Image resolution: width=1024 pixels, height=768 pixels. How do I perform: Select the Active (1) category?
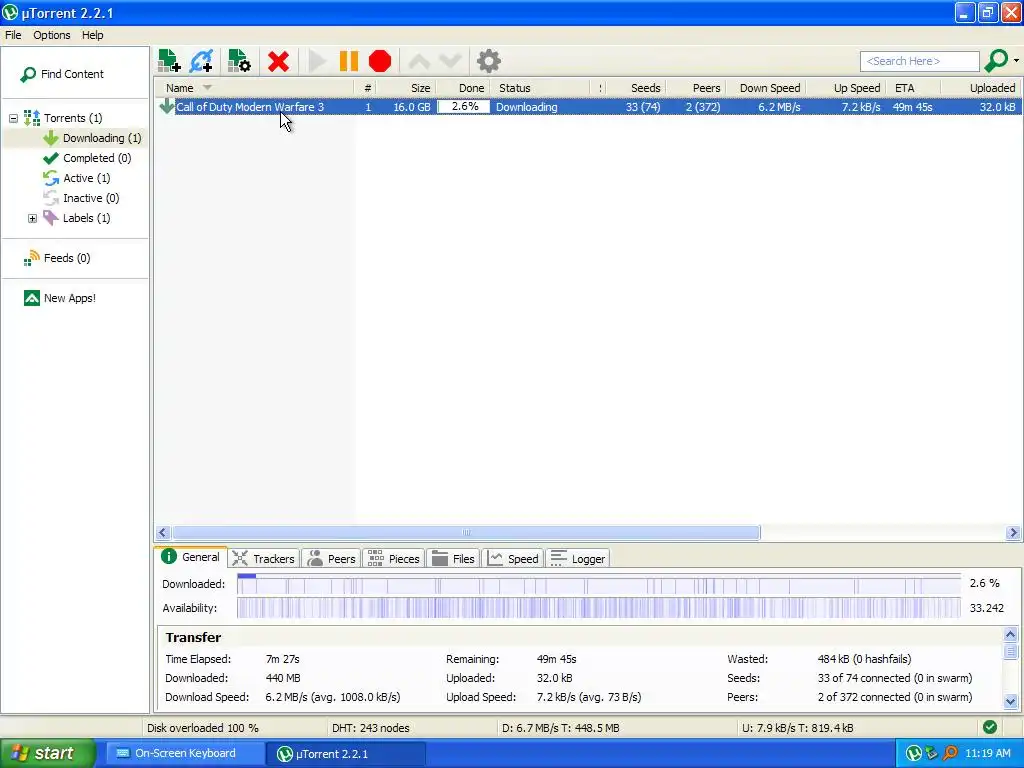tap(77, 178)
